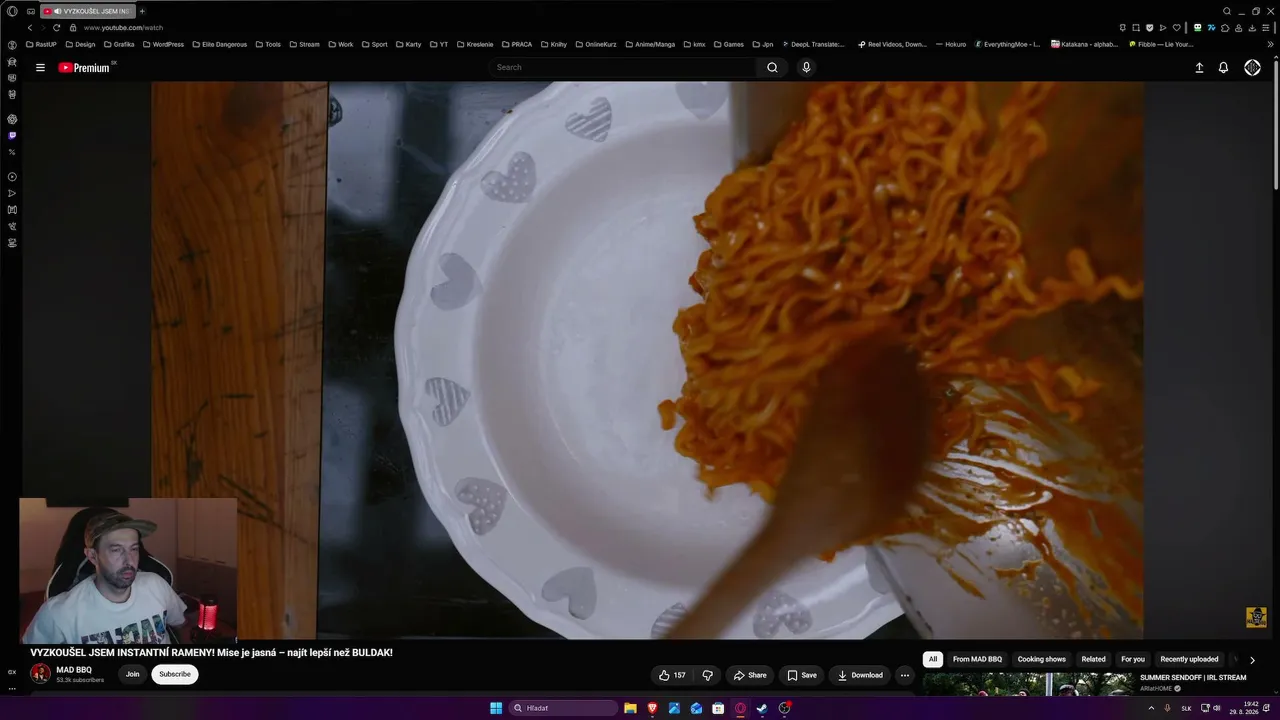Open the WordPress bookmarks folder
The height and width of the screenshot is (720, 1280).
click(x=163, y=44)
